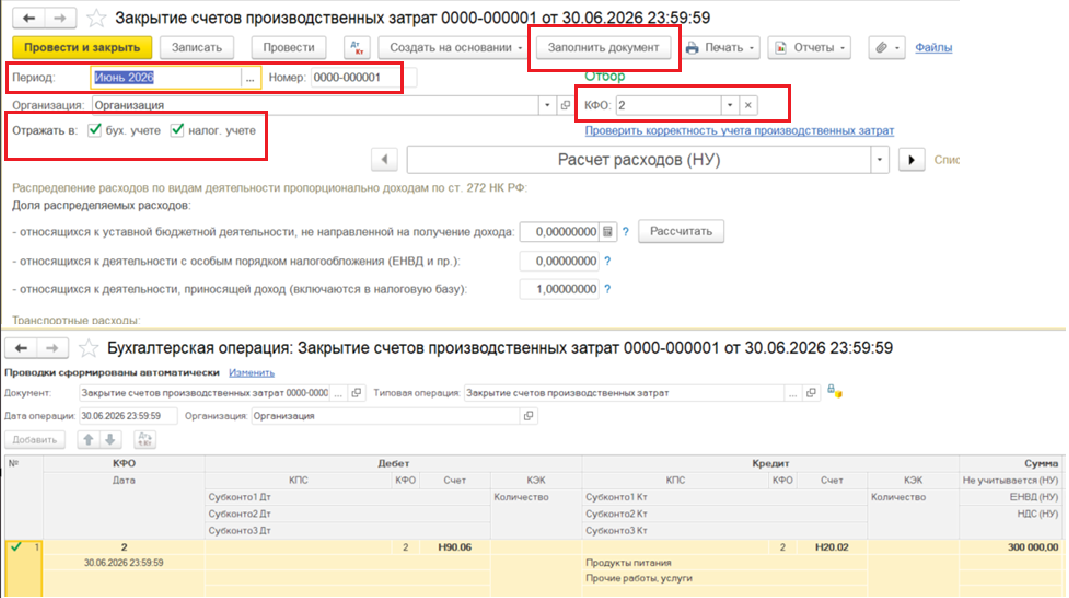Star the Закрытие счетов document as favorite
1069x598 pixels.
coord(96,18)
